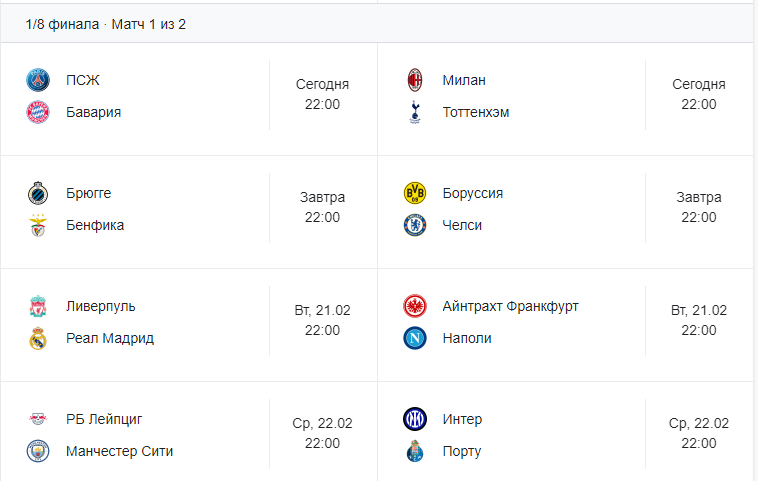Click the Borussia Dortmund BVB logo
This screenshot has height=481, width=758.
[x=415, y=193]
